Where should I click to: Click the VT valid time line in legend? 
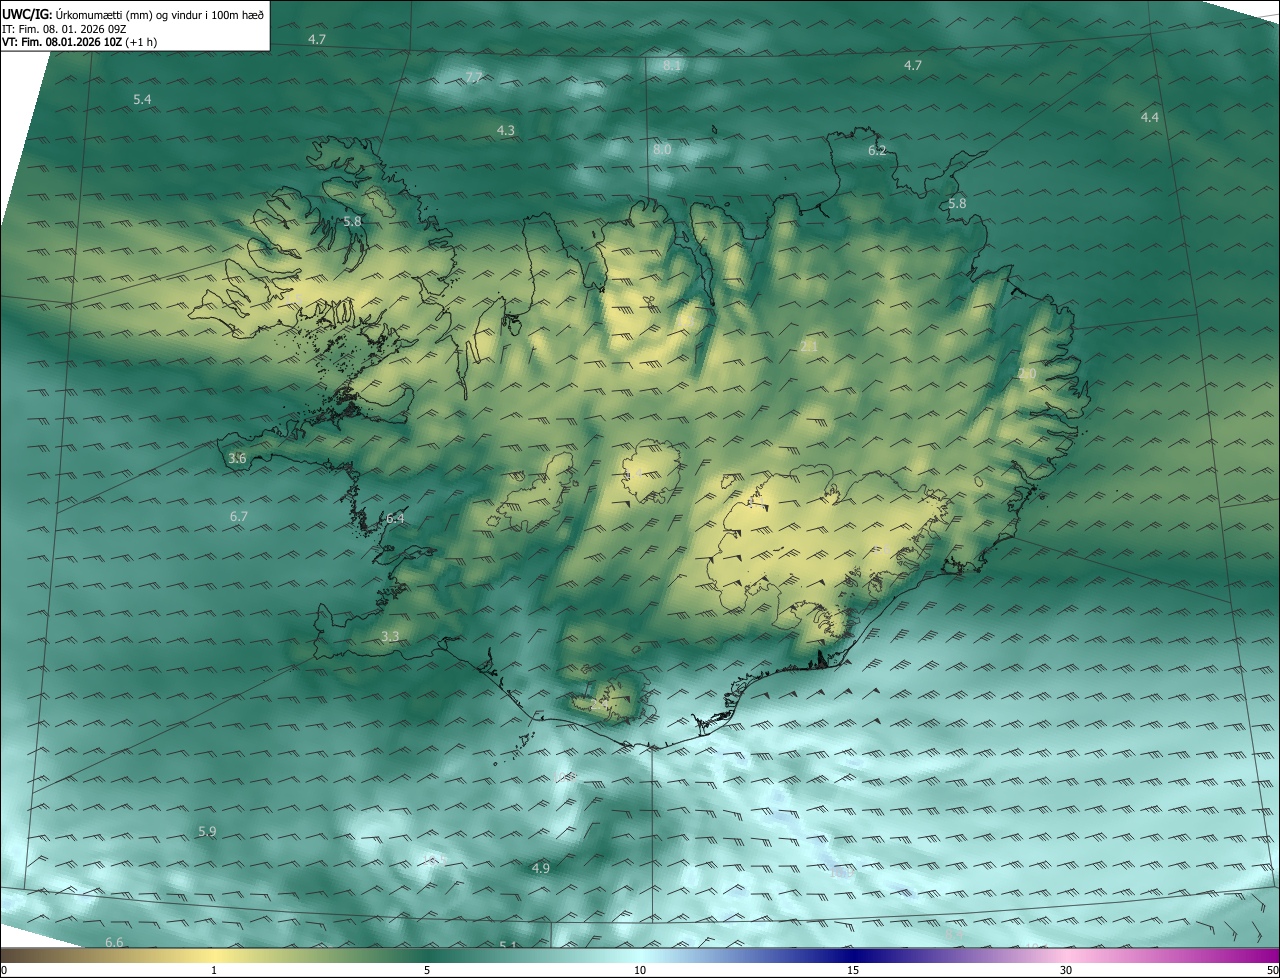(x=79, y=42)
